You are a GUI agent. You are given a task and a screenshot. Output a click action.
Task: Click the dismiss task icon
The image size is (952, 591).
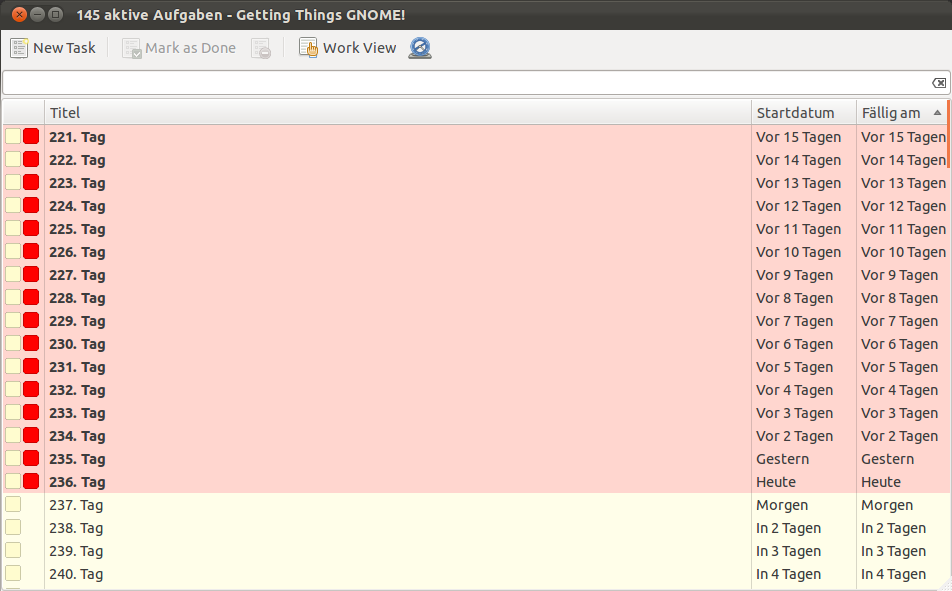261,48
